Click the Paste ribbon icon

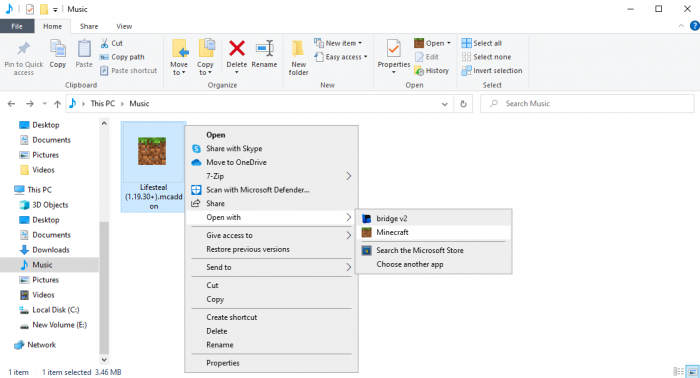83,48
